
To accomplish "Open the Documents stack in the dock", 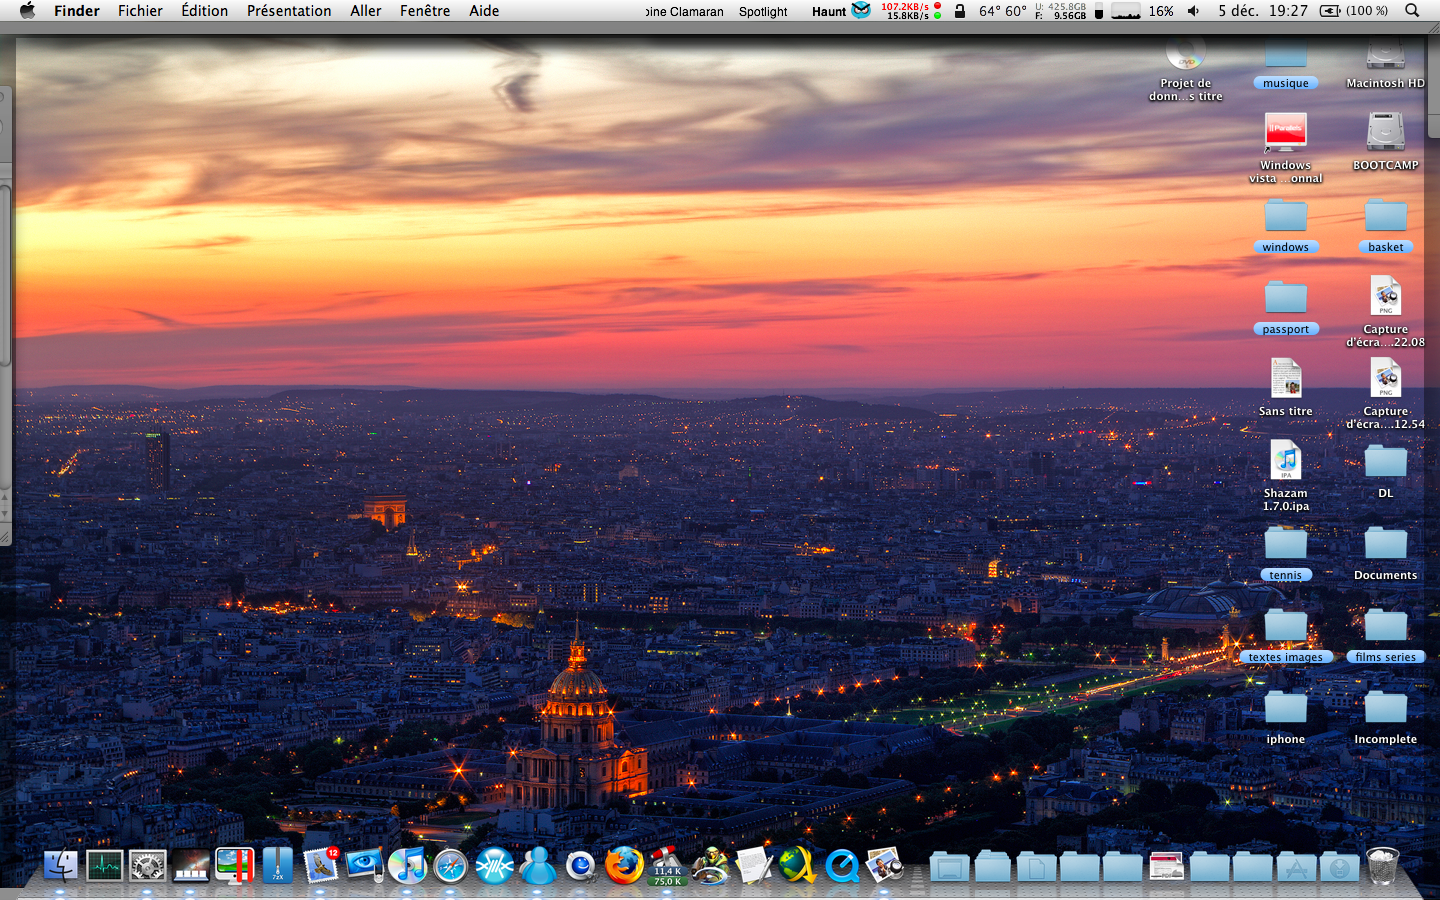I will click(1036, 867).
